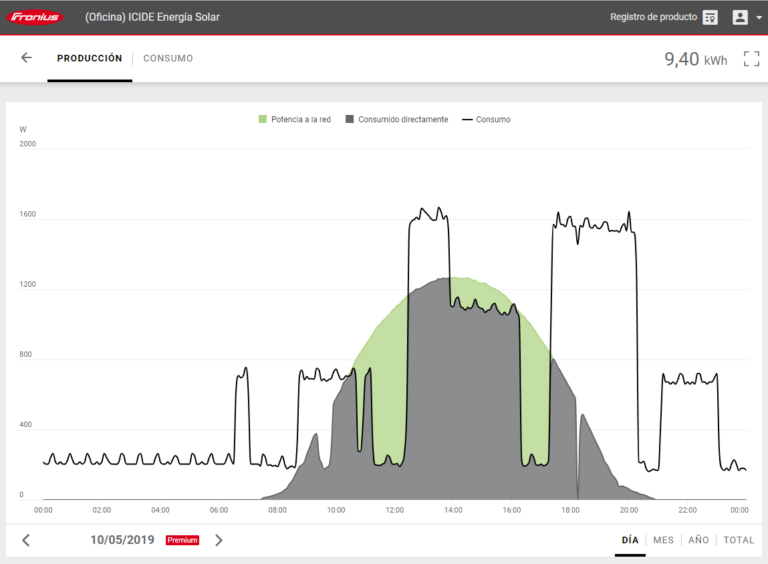Switch to AÑO view
The image size is (768, 564).
pyautogui.click(x=698, y=540)
